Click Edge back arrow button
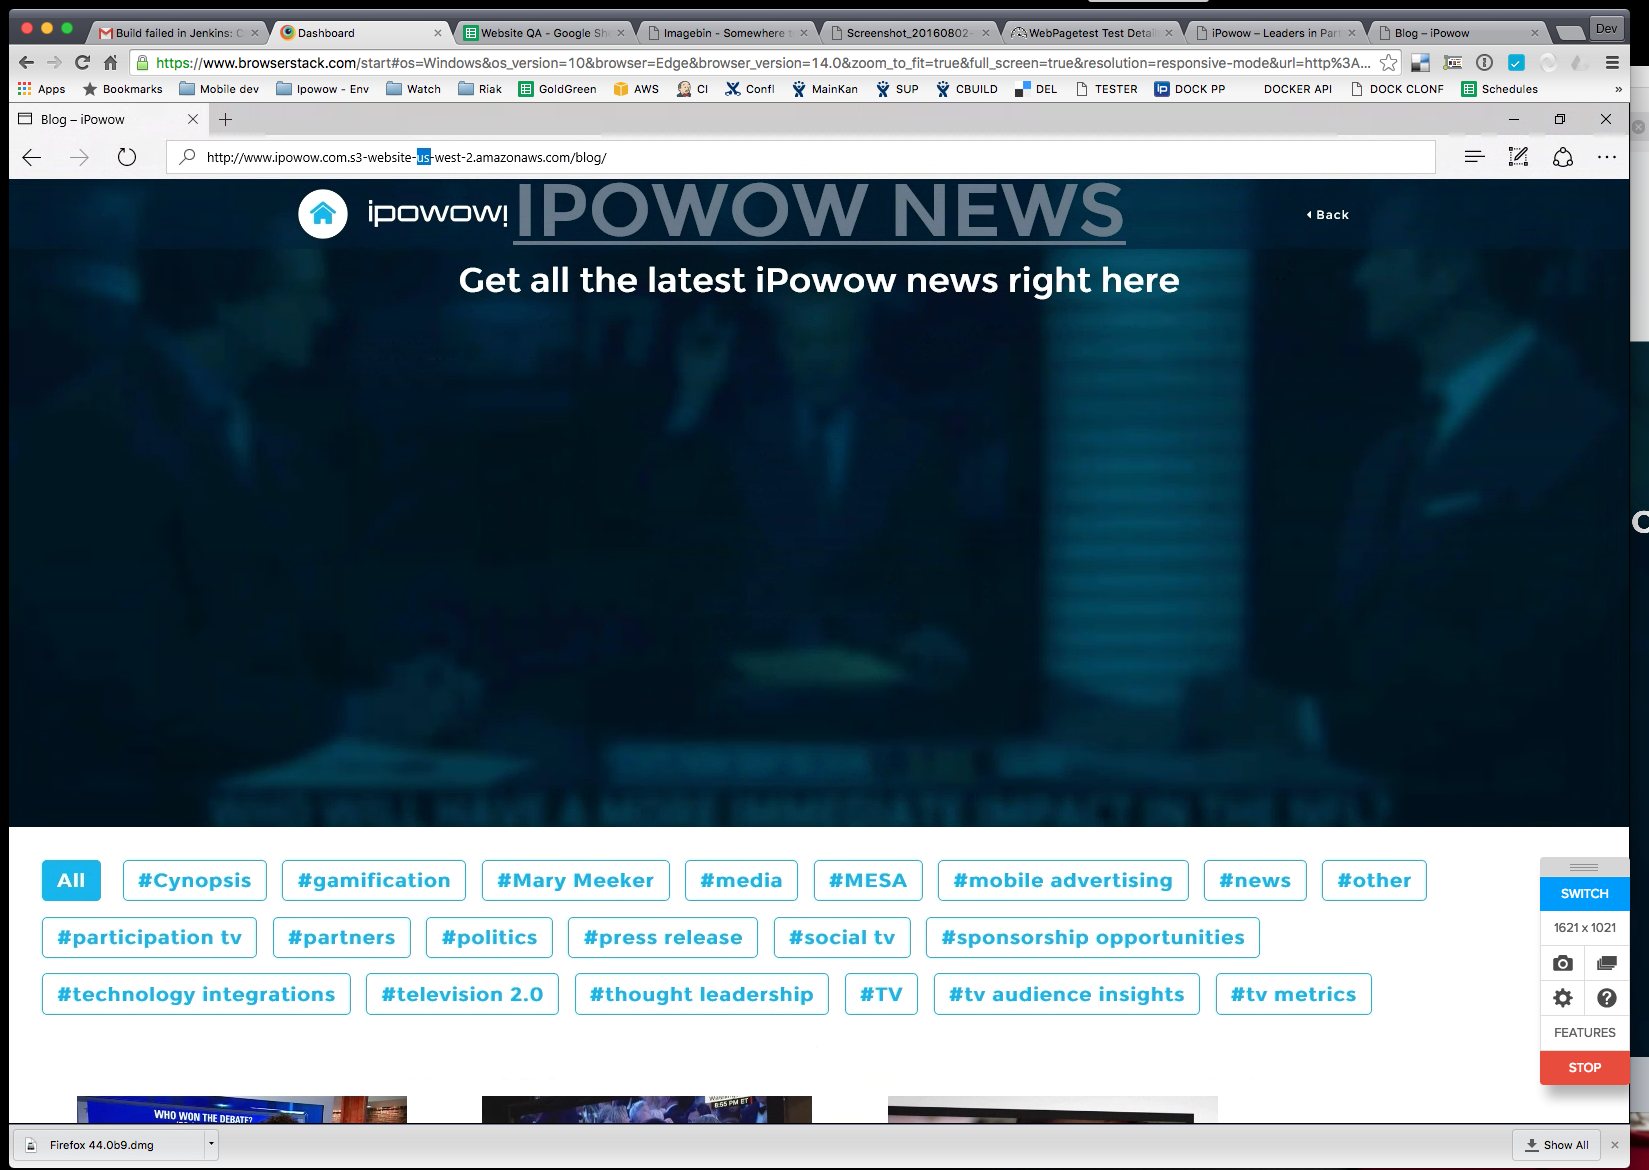This screenshot has height=1170, width=1649. point(32,157)
